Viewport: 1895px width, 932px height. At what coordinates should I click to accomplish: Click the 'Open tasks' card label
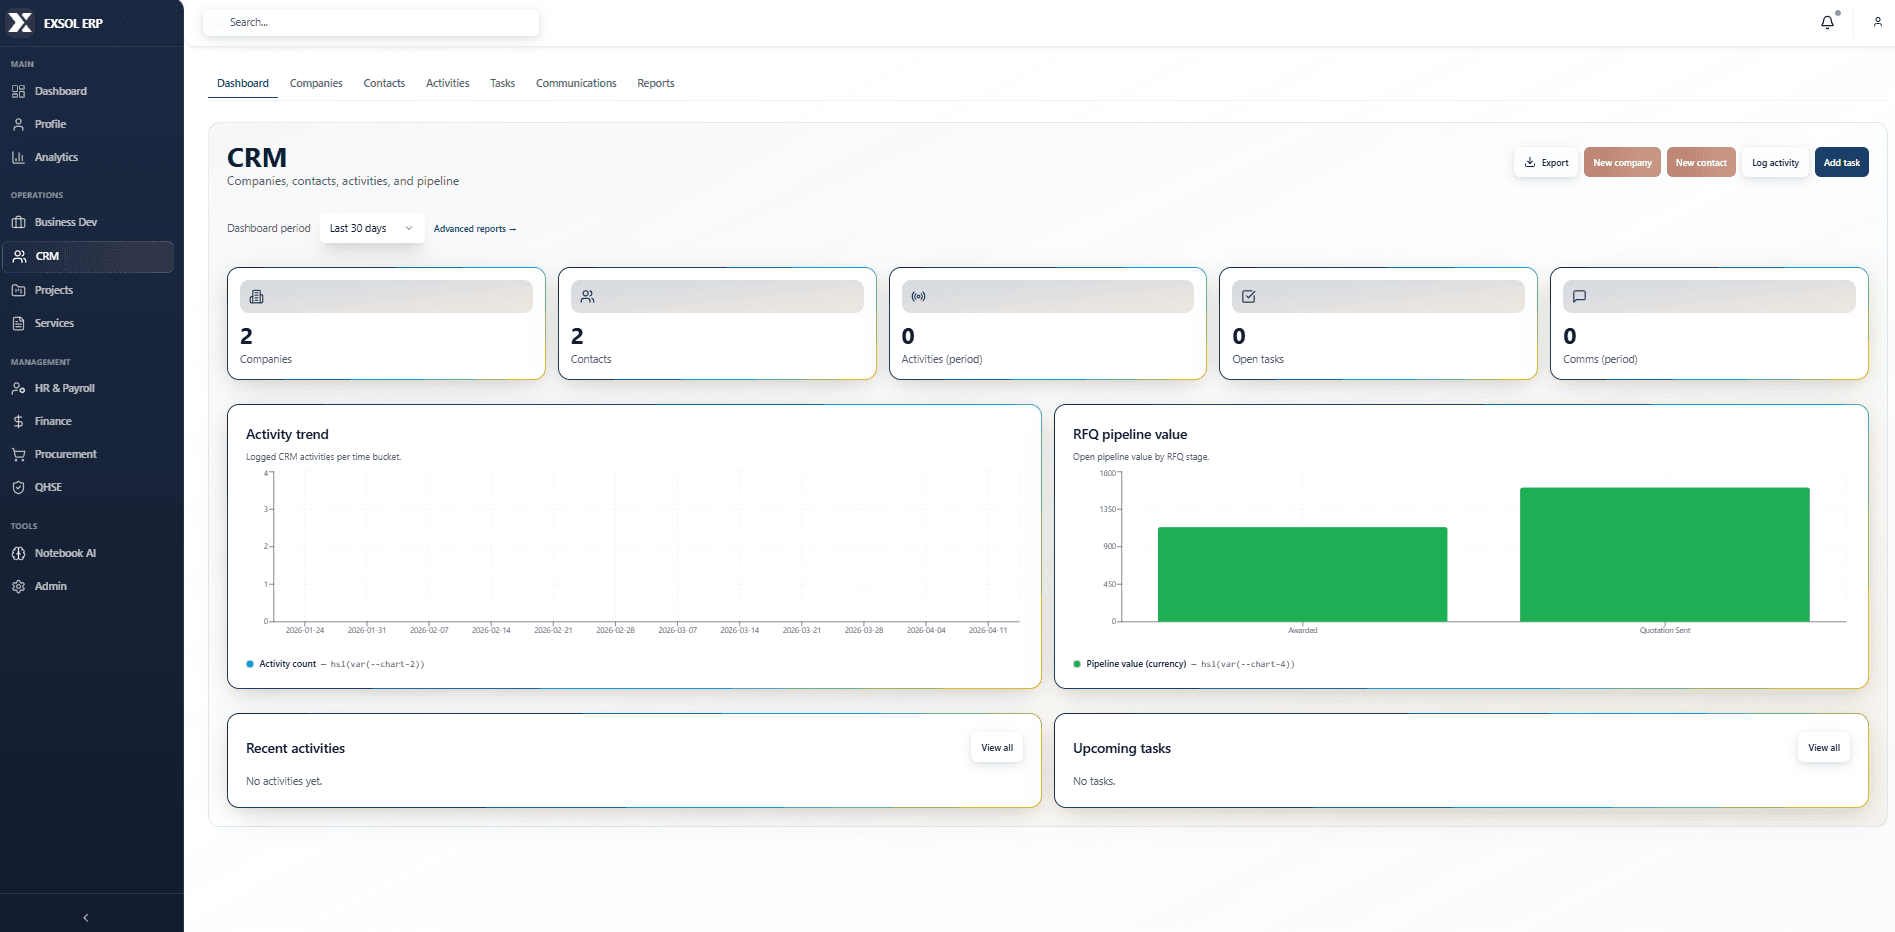coord(1258,359)
